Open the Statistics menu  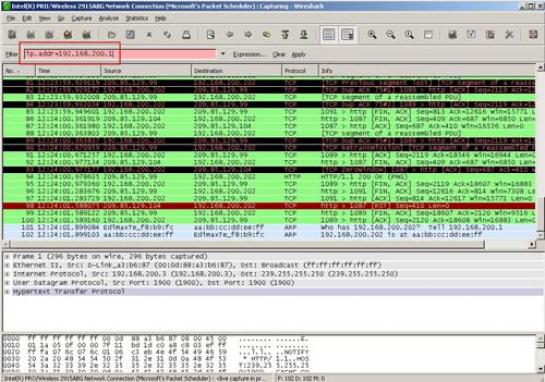[137, 18]
